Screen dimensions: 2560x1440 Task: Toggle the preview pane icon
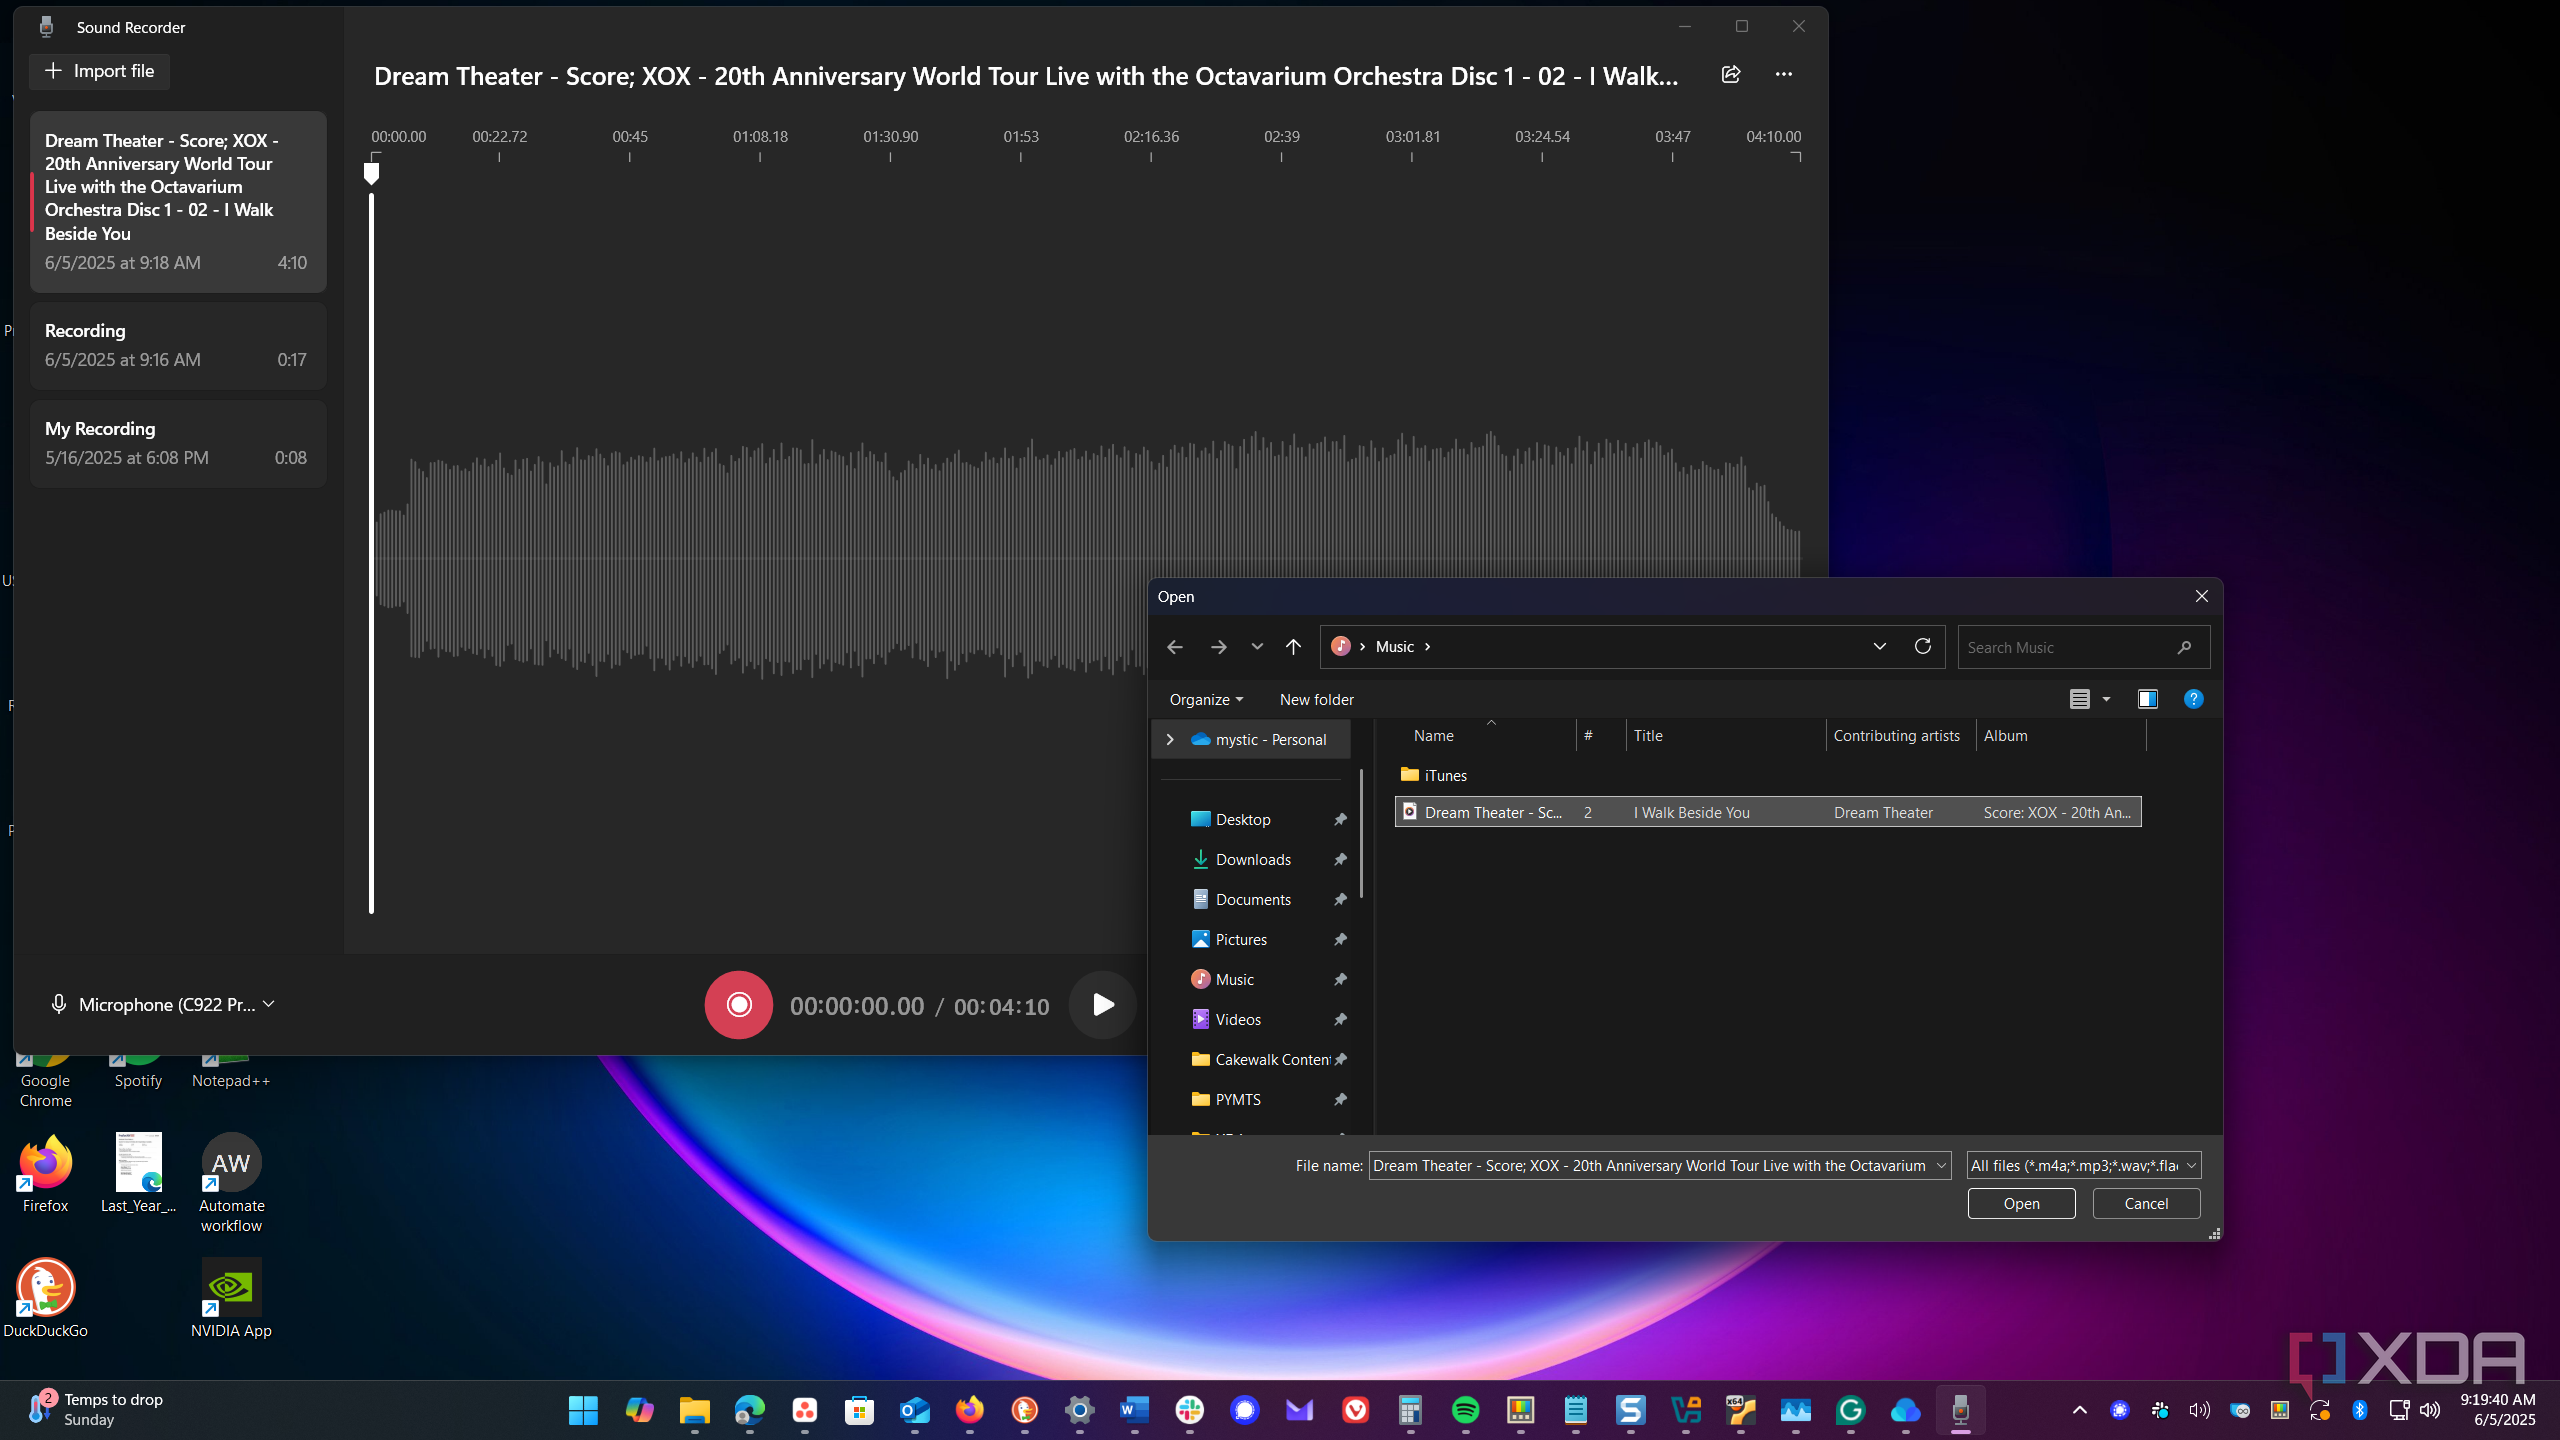[2147, 700]
